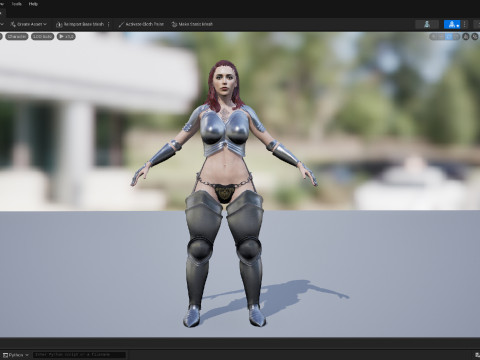Switch to Skeleton editor mode icon

coord(427,24)
